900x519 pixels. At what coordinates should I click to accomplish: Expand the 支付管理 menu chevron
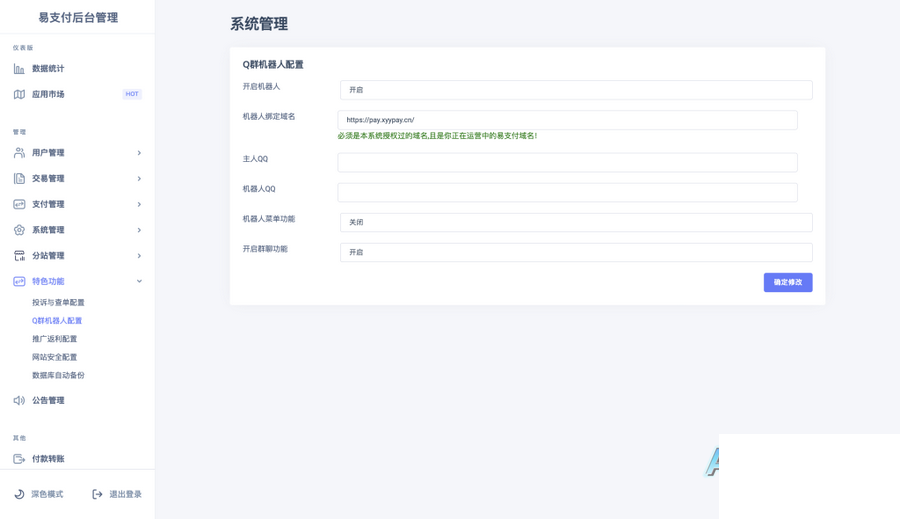(139, 204)
